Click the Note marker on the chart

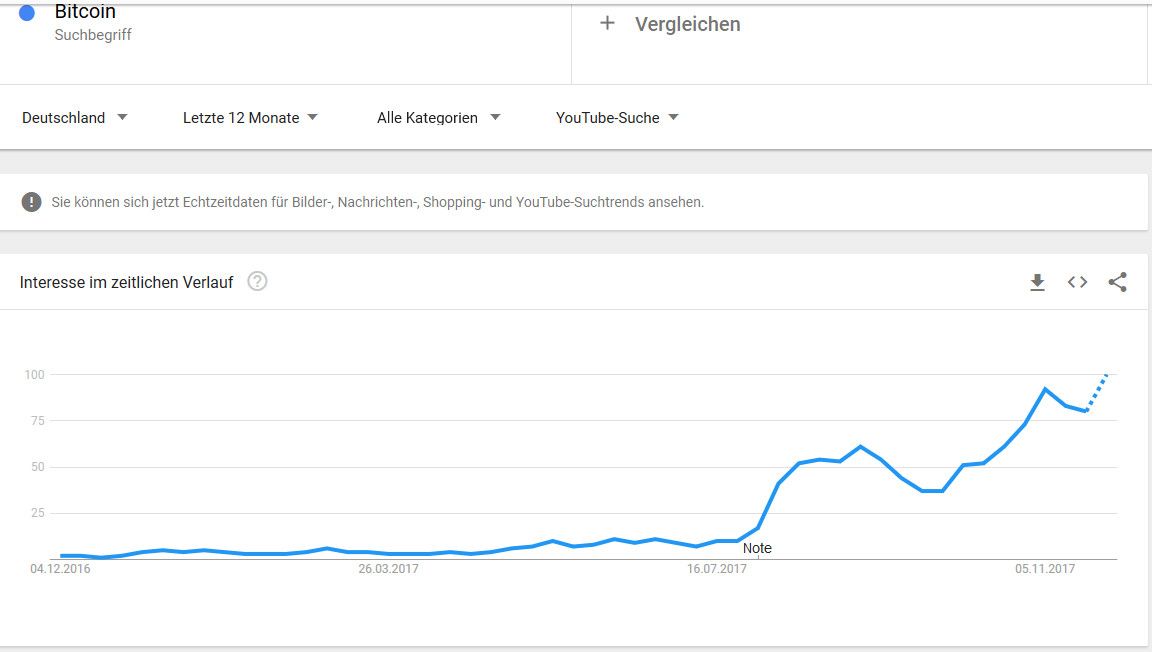point(757,548)
